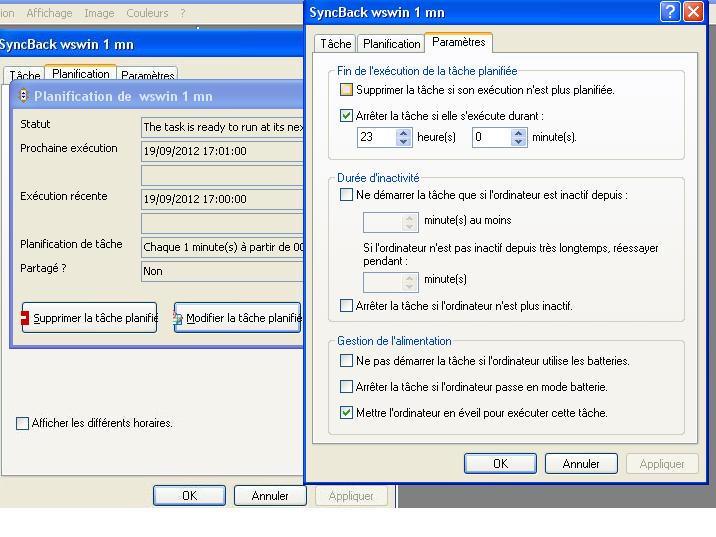Click the up arrow of the minute(s) au moins spinner
The height and width of the screenshot is (537, 716).
pyautogui.click(x=410, y=218)
